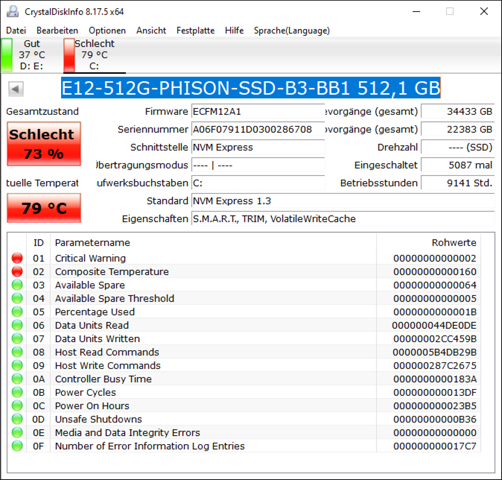The height and width of the screenshot is (480, 502).
Task: Minimize the CrystalDiskInfo window
Action: [416, 11]
